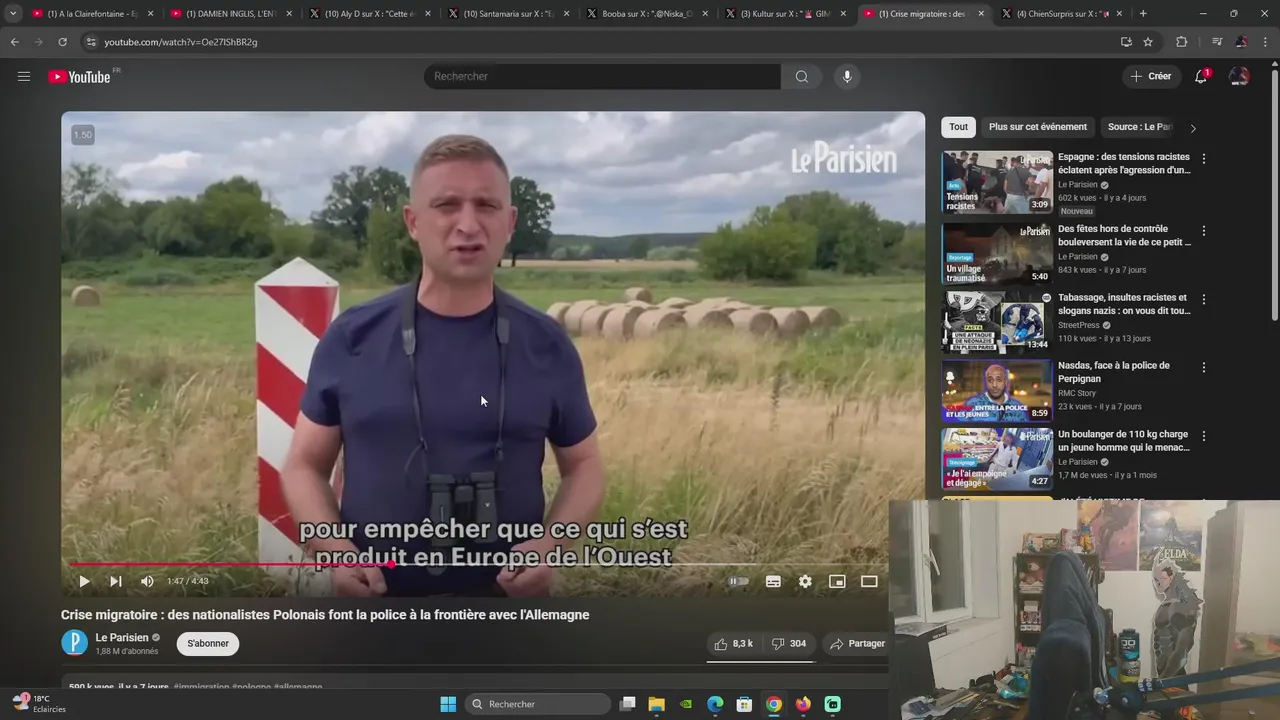Click the search magnifier button

pyautogui.click(x=802, y=76)
